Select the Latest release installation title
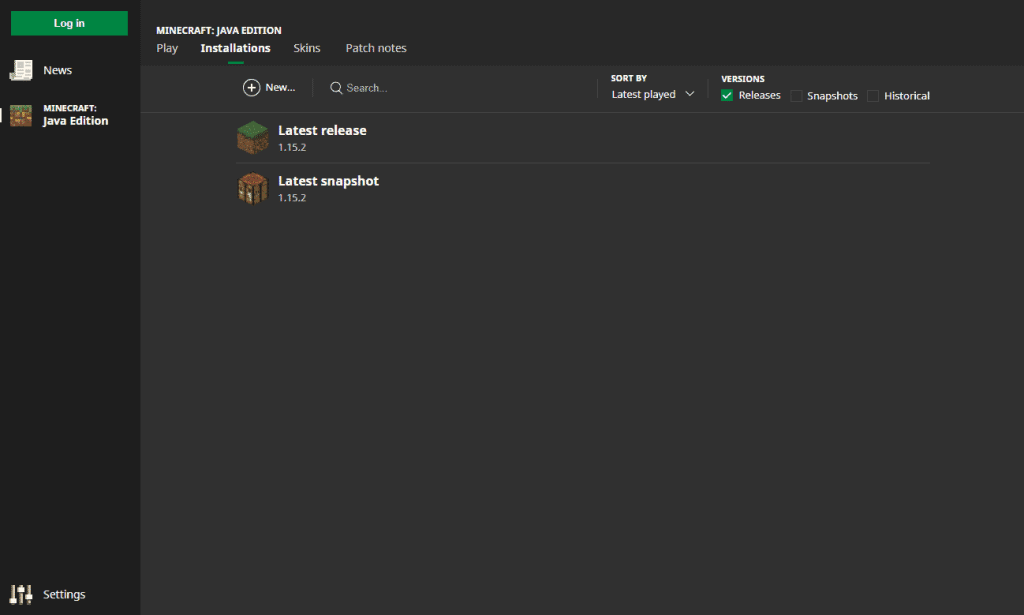This screenshot has width=1024, height=615. [x=322, y=131]
